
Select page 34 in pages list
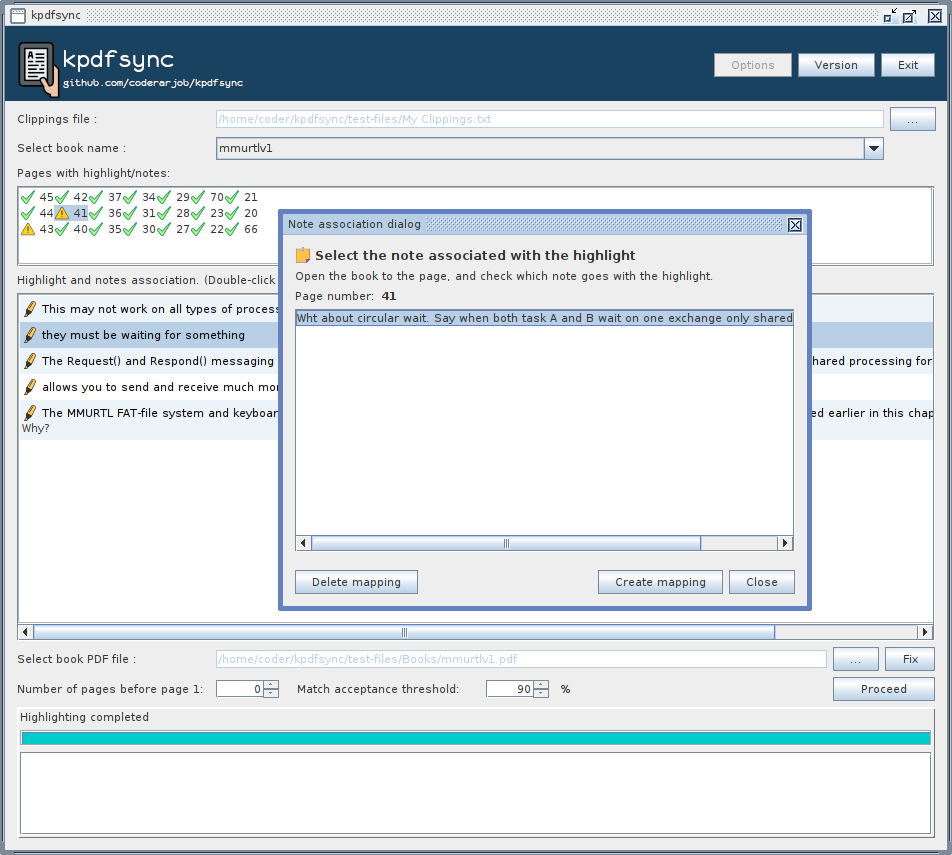pos(140,197)
